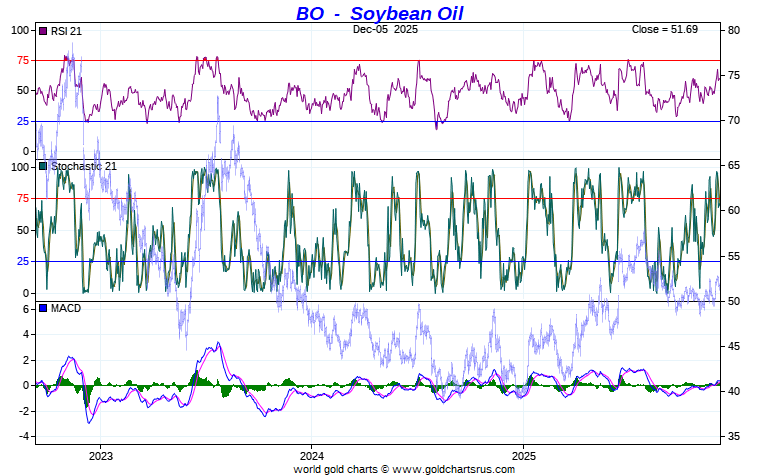Click the 65 right price axis label
Viewport: 760px width, 475px height.
(x=734, y=165)
